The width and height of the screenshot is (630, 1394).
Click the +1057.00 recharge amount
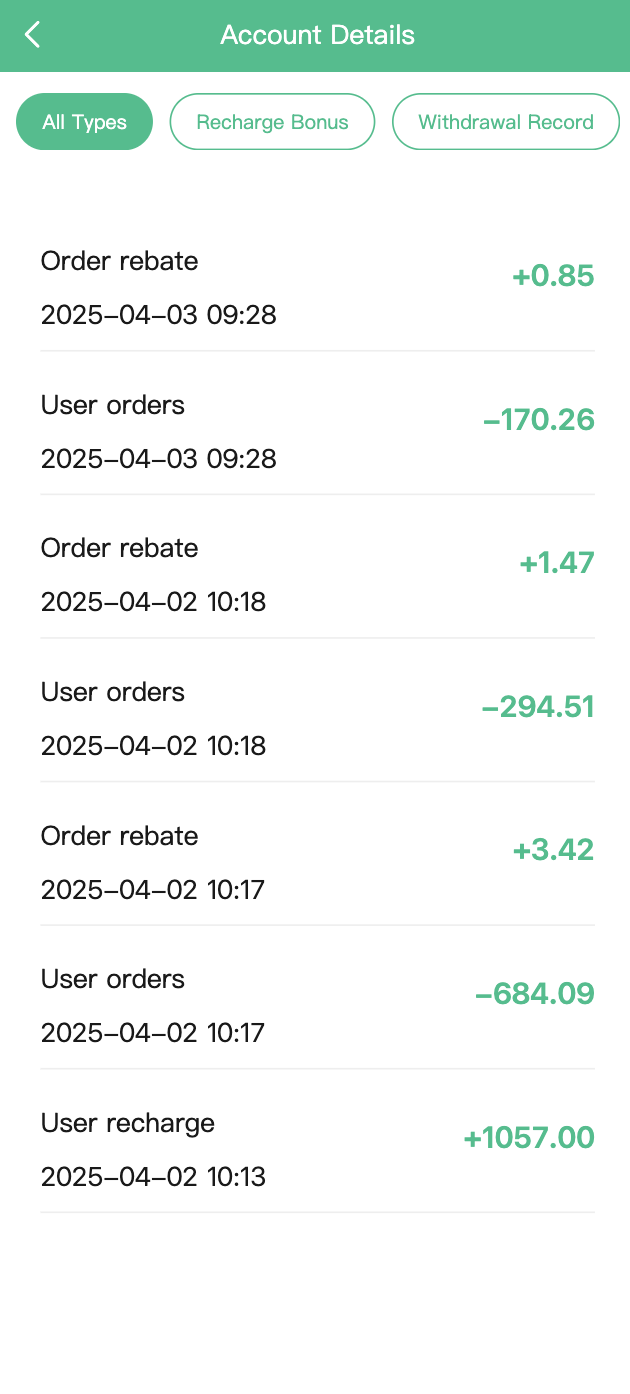coord(529,1138)
